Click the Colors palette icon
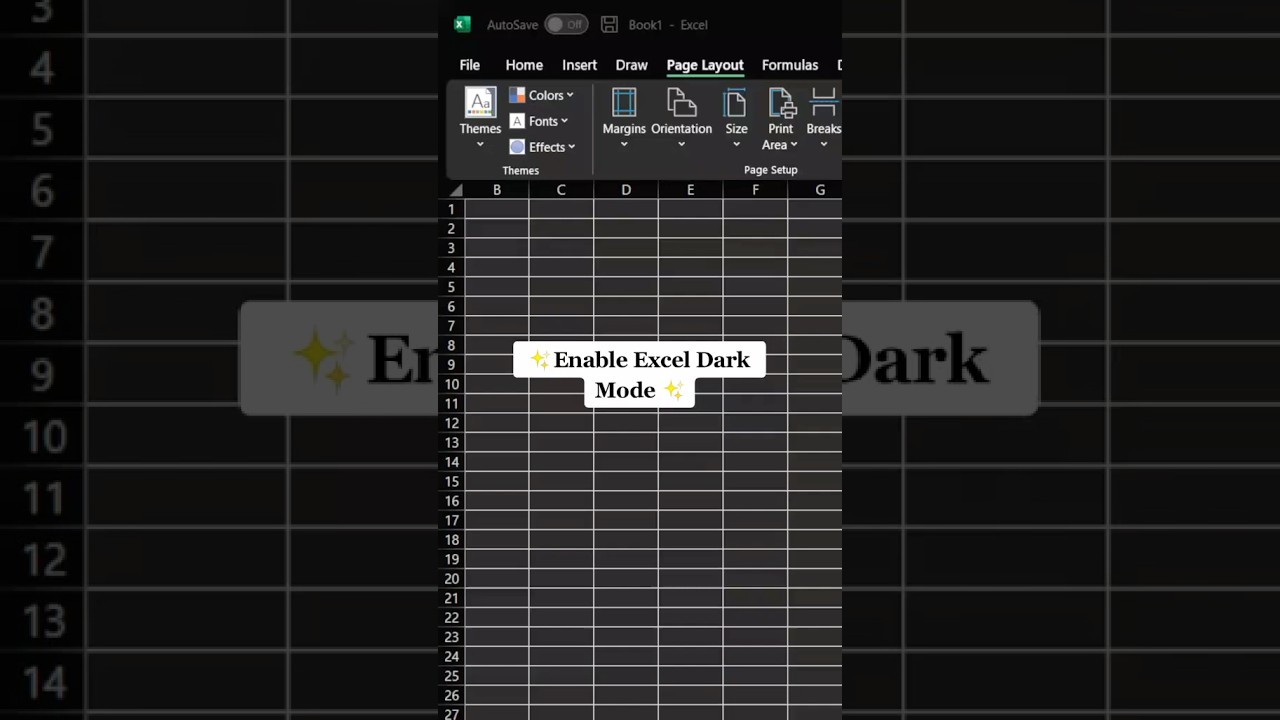1280x720 pixels. point(517,95)
